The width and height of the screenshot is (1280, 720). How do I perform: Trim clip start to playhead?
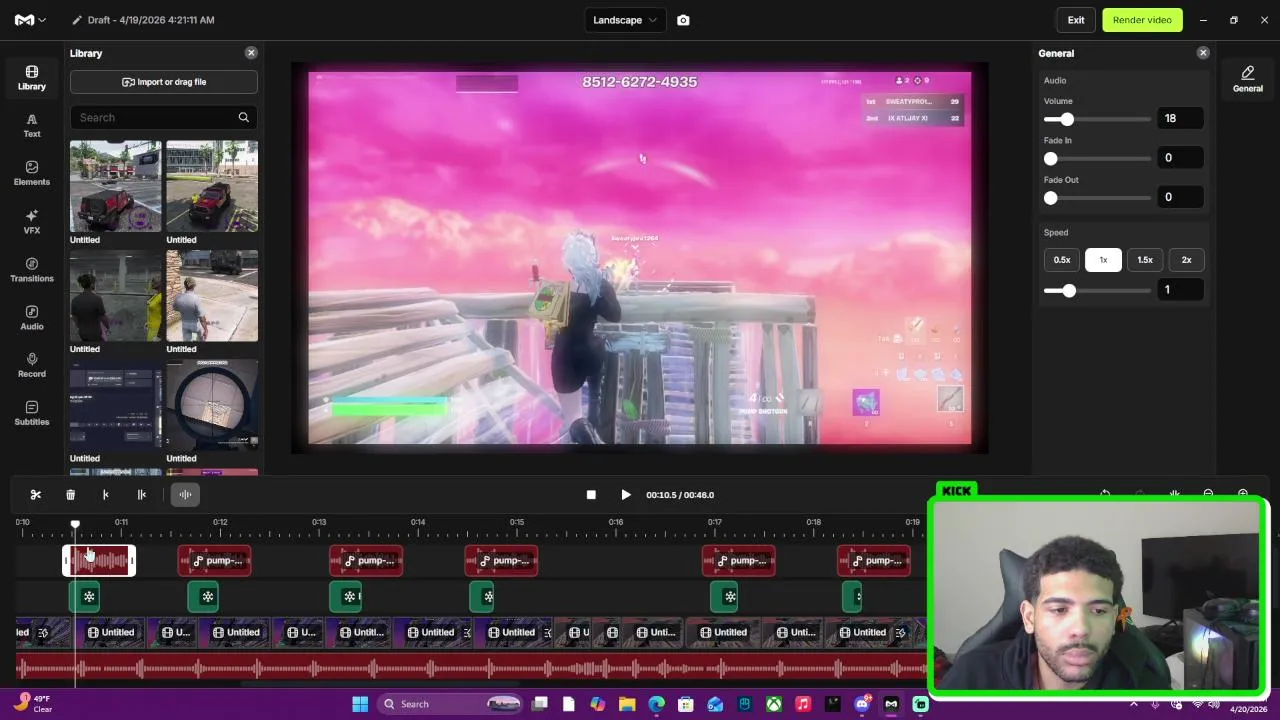click(x=106, y=495)
